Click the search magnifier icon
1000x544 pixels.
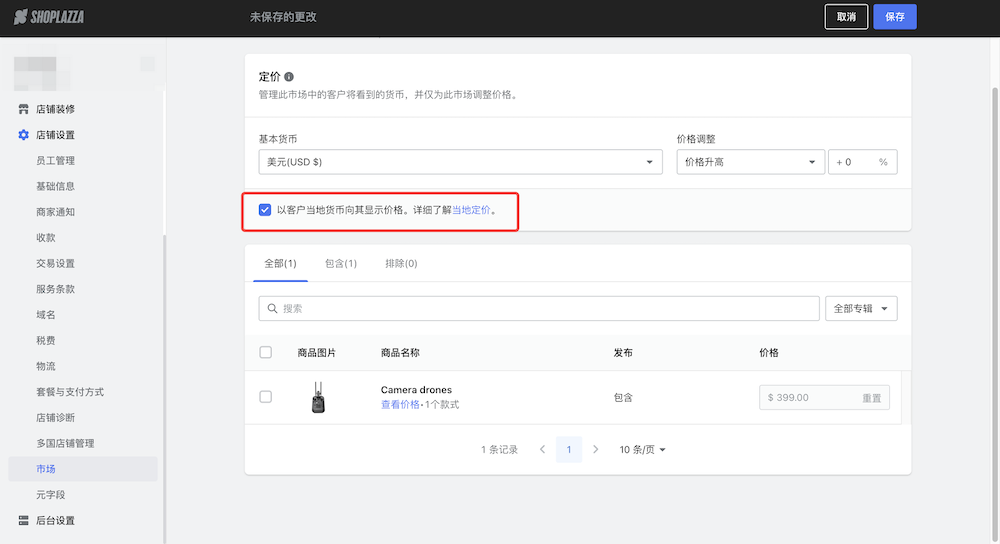tap(271, 309)
